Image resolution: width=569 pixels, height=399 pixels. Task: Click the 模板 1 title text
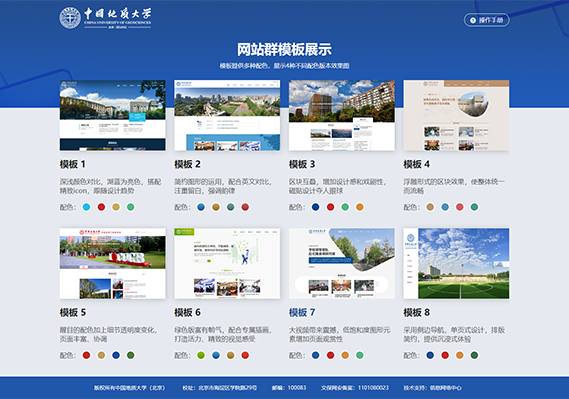tap(73, 164)
